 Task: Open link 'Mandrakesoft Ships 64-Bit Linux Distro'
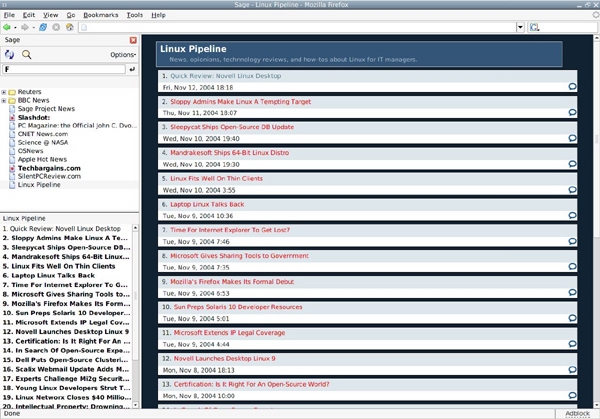[230, 153]
